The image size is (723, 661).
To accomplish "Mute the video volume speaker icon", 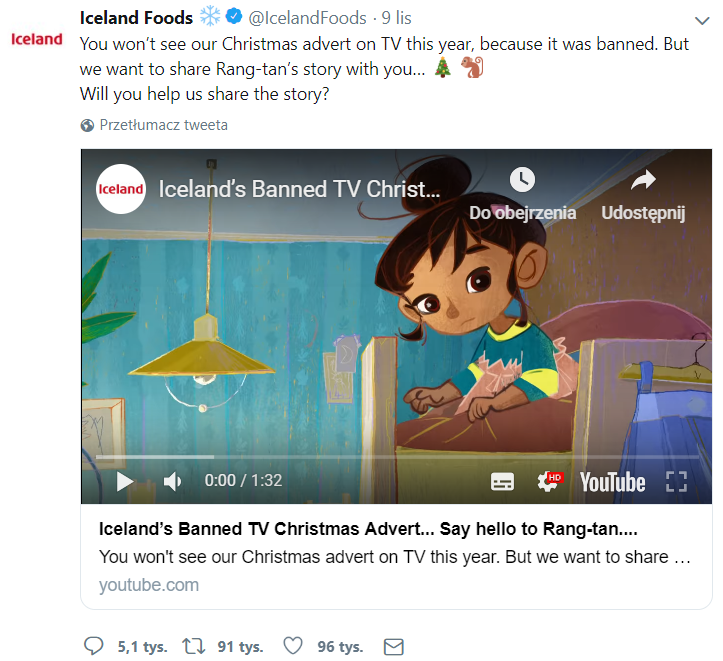I will pos(172,482).
